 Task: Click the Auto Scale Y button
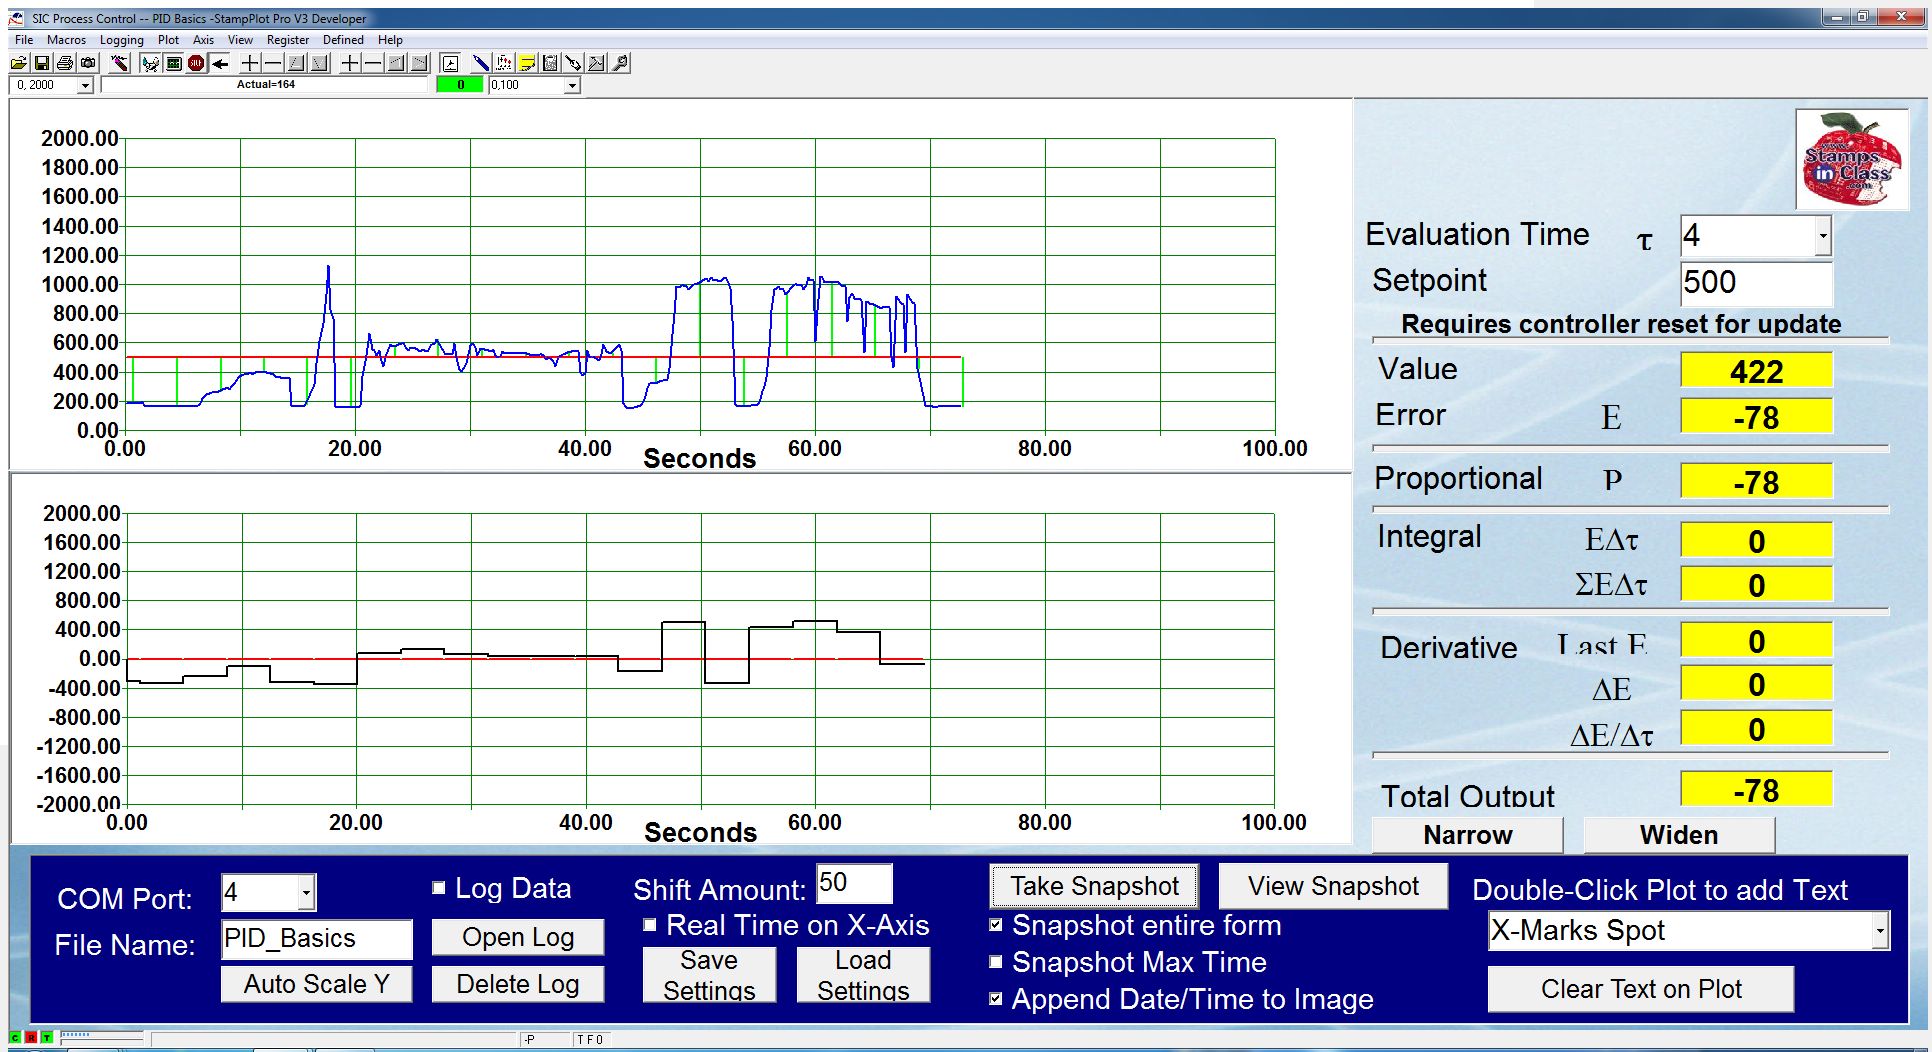pyautogui.click(x=316, y=984)
